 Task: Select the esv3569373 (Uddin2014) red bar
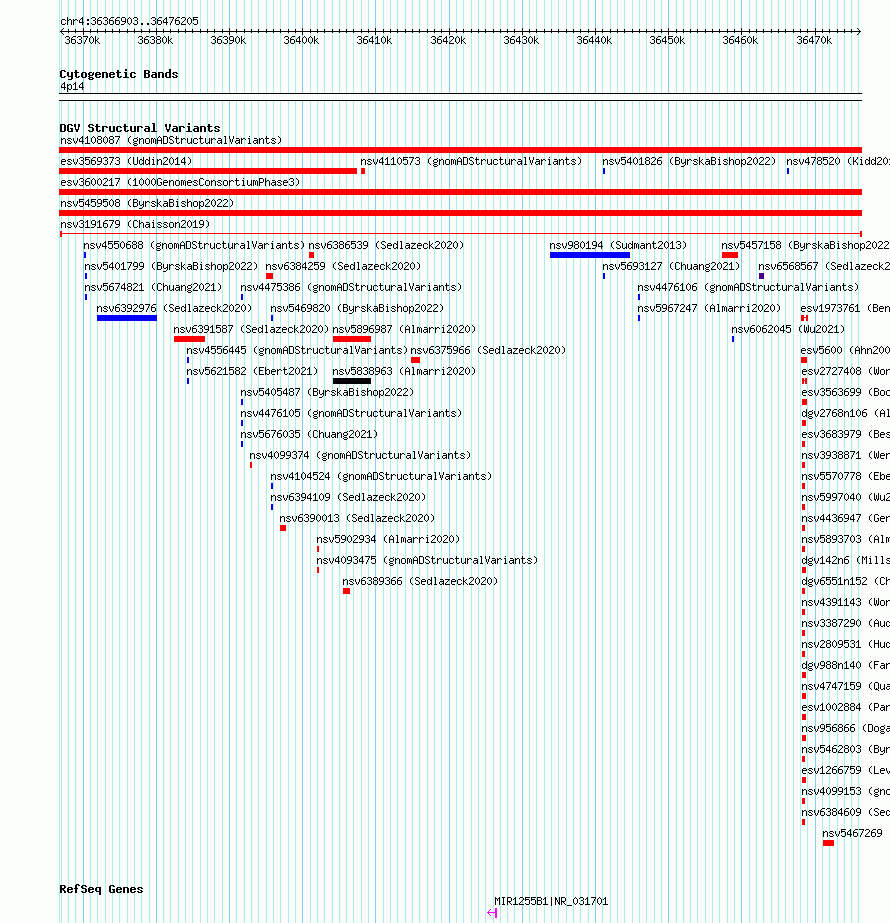[208, 171]
